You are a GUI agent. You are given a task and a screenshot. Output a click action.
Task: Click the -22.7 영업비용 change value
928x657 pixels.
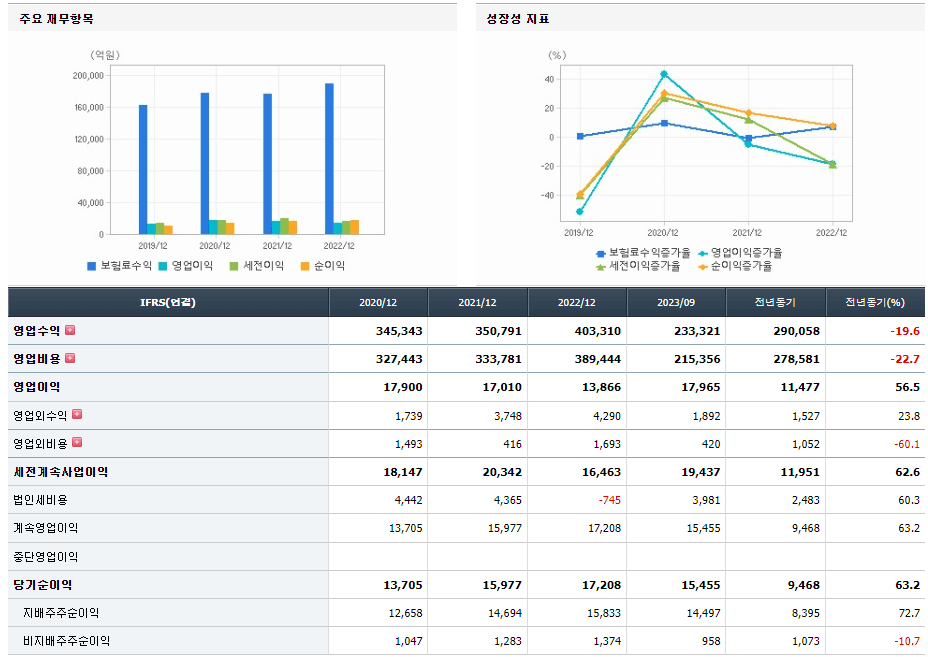coord(905,359)
